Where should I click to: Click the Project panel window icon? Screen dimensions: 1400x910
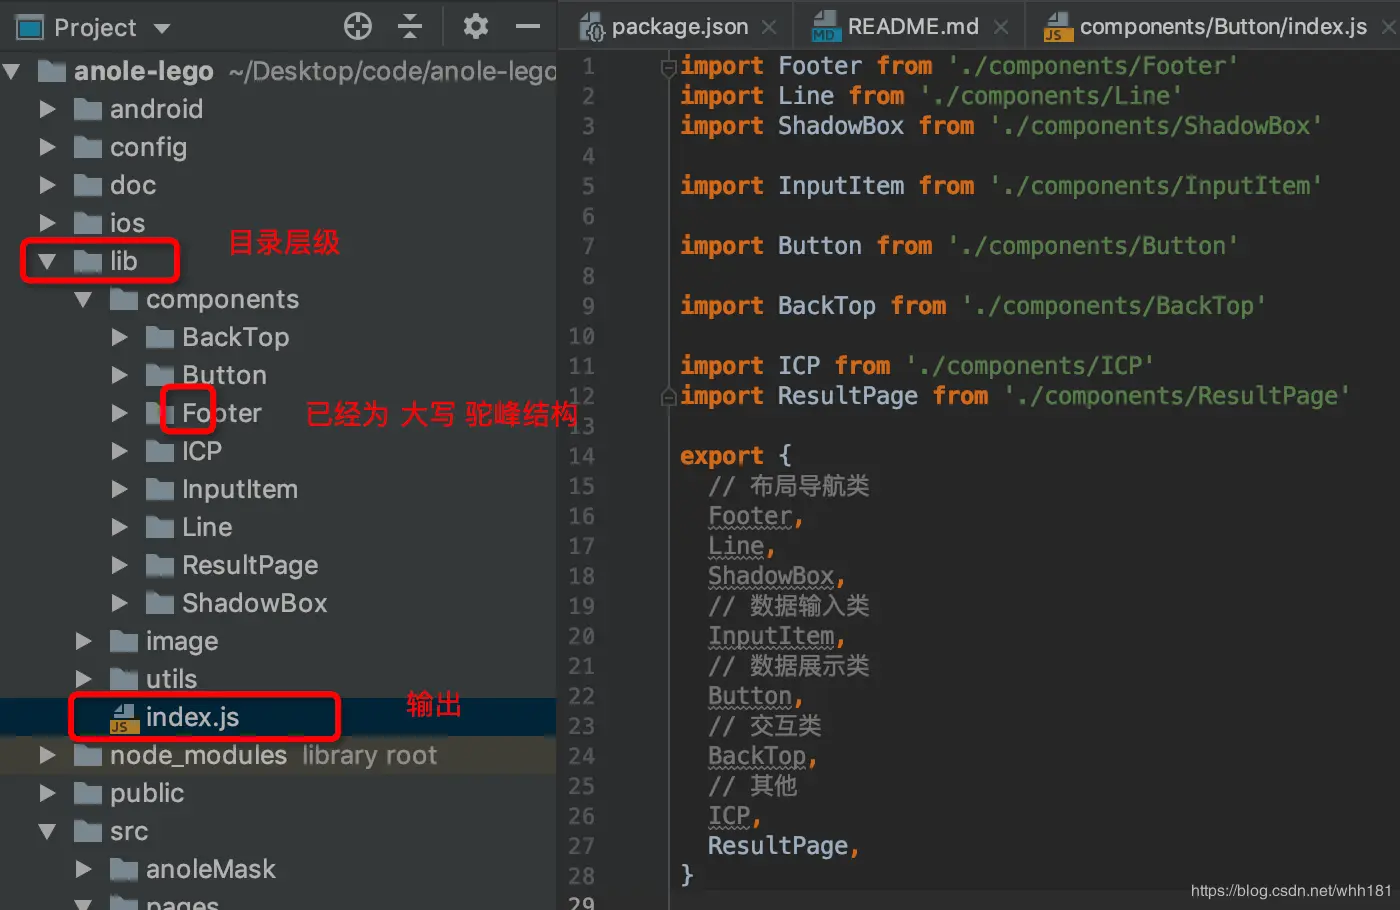30,27
